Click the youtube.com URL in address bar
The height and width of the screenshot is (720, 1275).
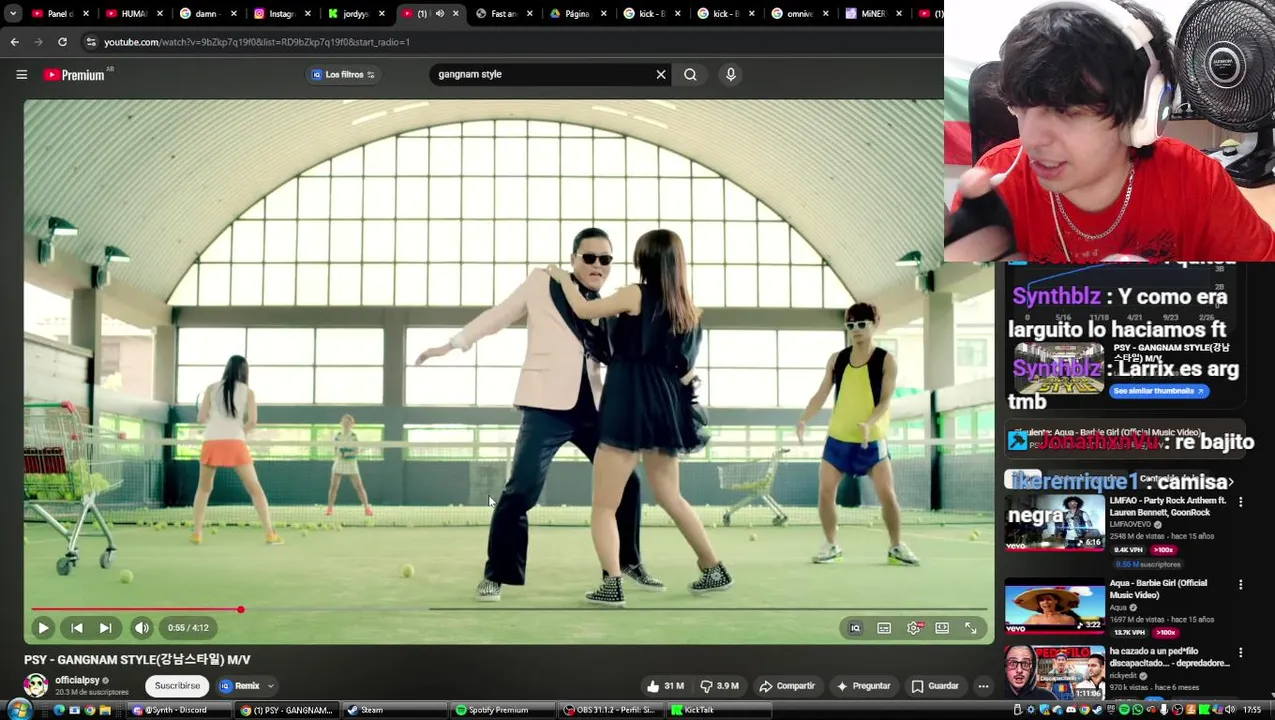(x=257, y=42)
